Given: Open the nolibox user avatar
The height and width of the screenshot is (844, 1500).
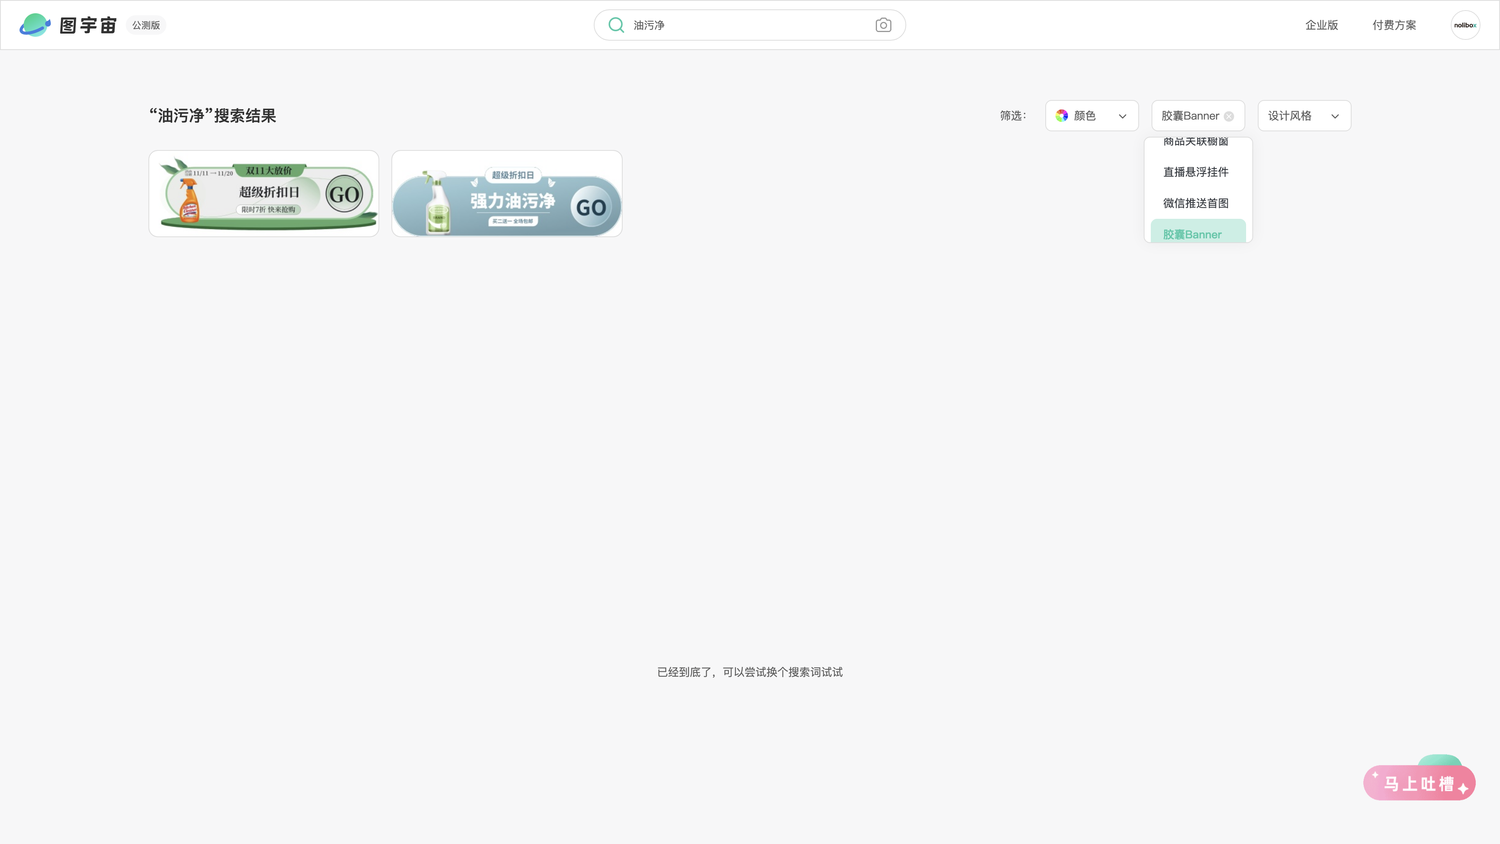Looking at the screenshot, I should point(1465,25).
